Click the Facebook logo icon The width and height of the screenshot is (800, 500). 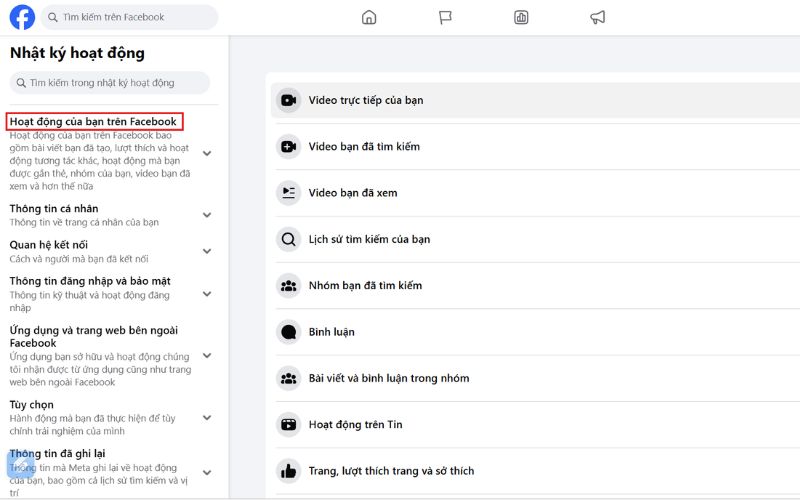tap(22, 17)
